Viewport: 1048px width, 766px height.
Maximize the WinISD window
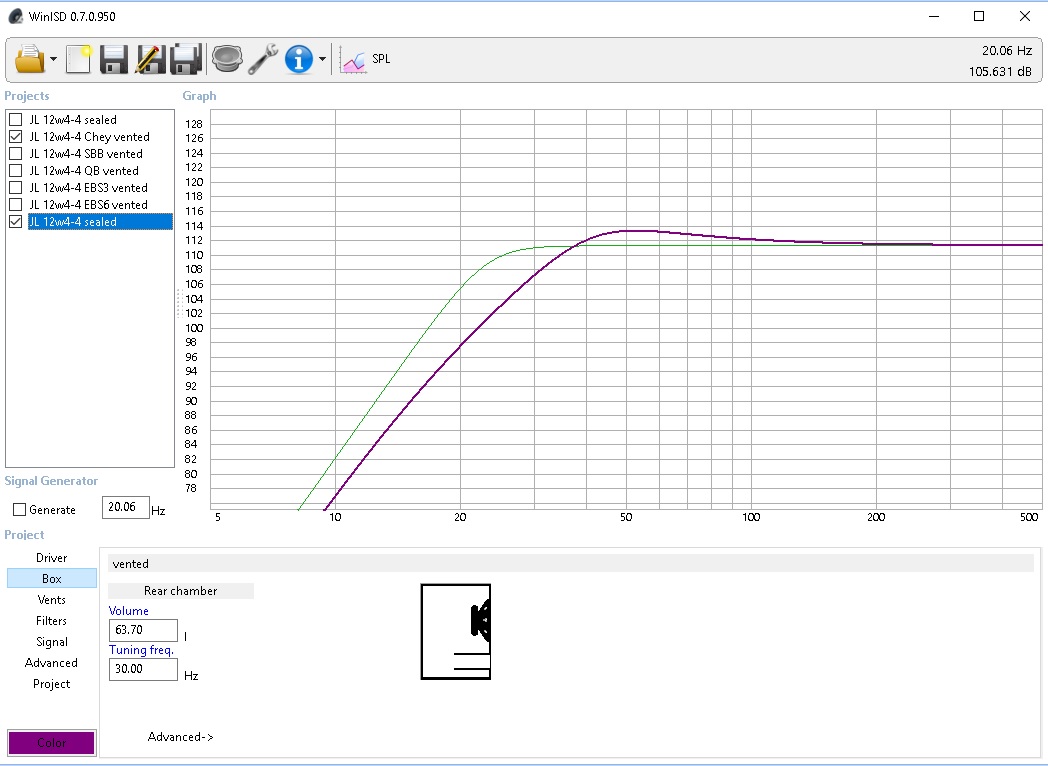pos(979,16)
